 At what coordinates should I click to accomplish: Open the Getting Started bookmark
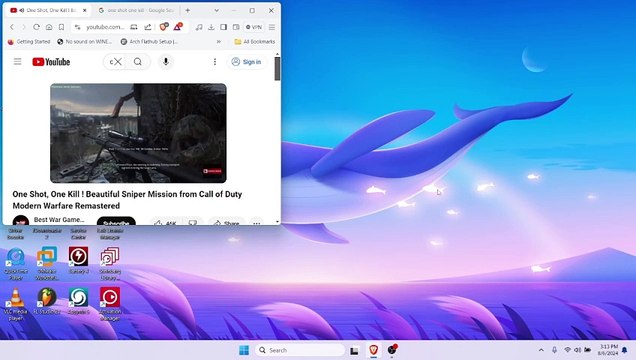pyautogui.click(x=29, y=41)
